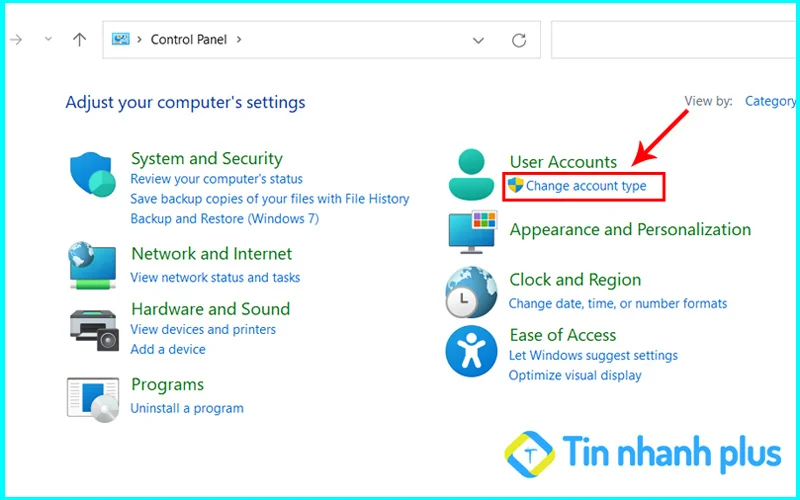Click the User Accounts person icon
The width and height of the screenshot is (800, 500).
click(x=471, y=174)
